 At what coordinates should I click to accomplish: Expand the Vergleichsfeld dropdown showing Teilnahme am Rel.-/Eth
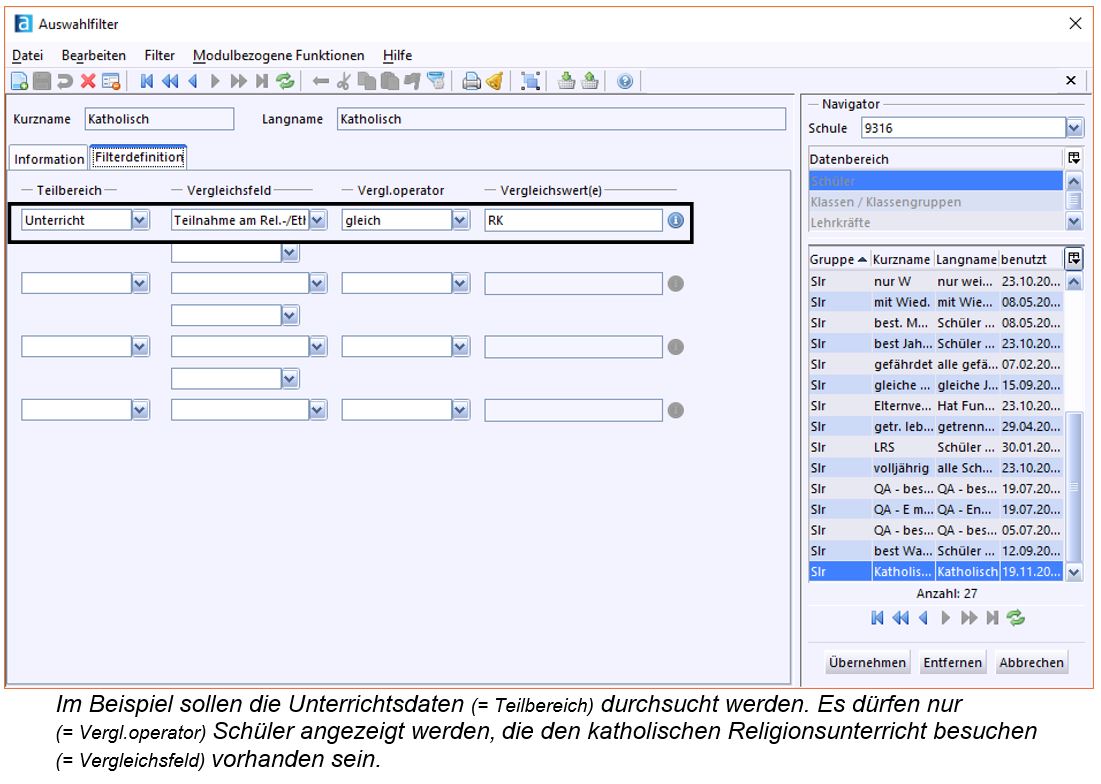318,220
